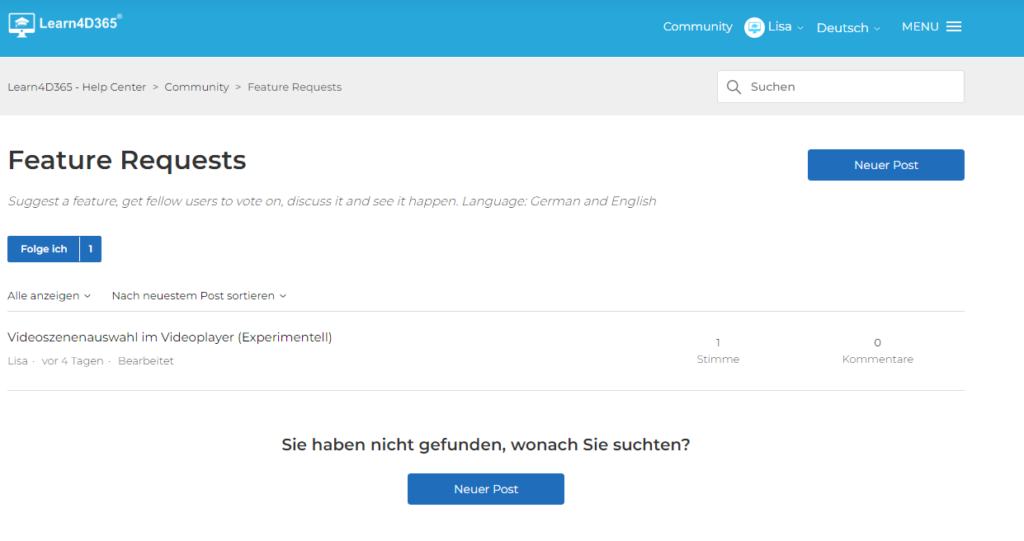Click the Bearbeitet status label
Viewport: 1024px width, 541px height.
146,361
